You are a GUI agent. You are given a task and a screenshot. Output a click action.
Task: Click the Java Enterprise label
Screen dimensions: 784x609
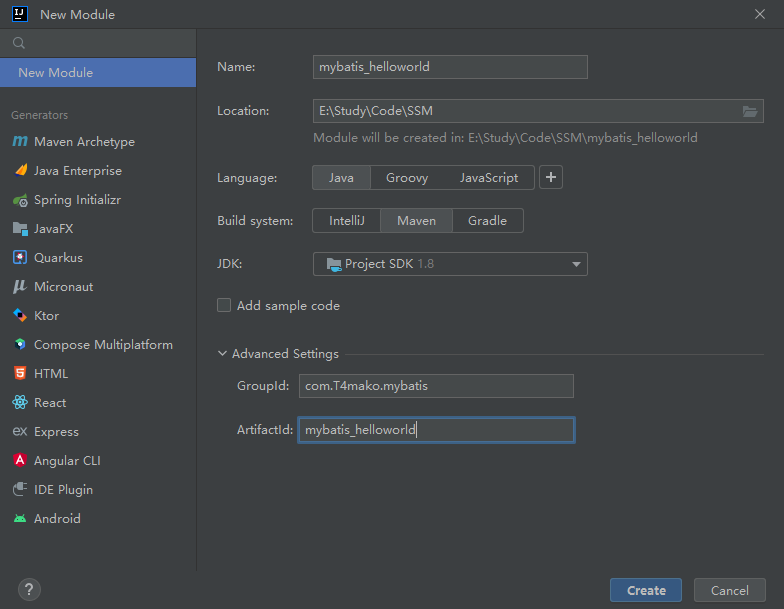tap(78, 171)
